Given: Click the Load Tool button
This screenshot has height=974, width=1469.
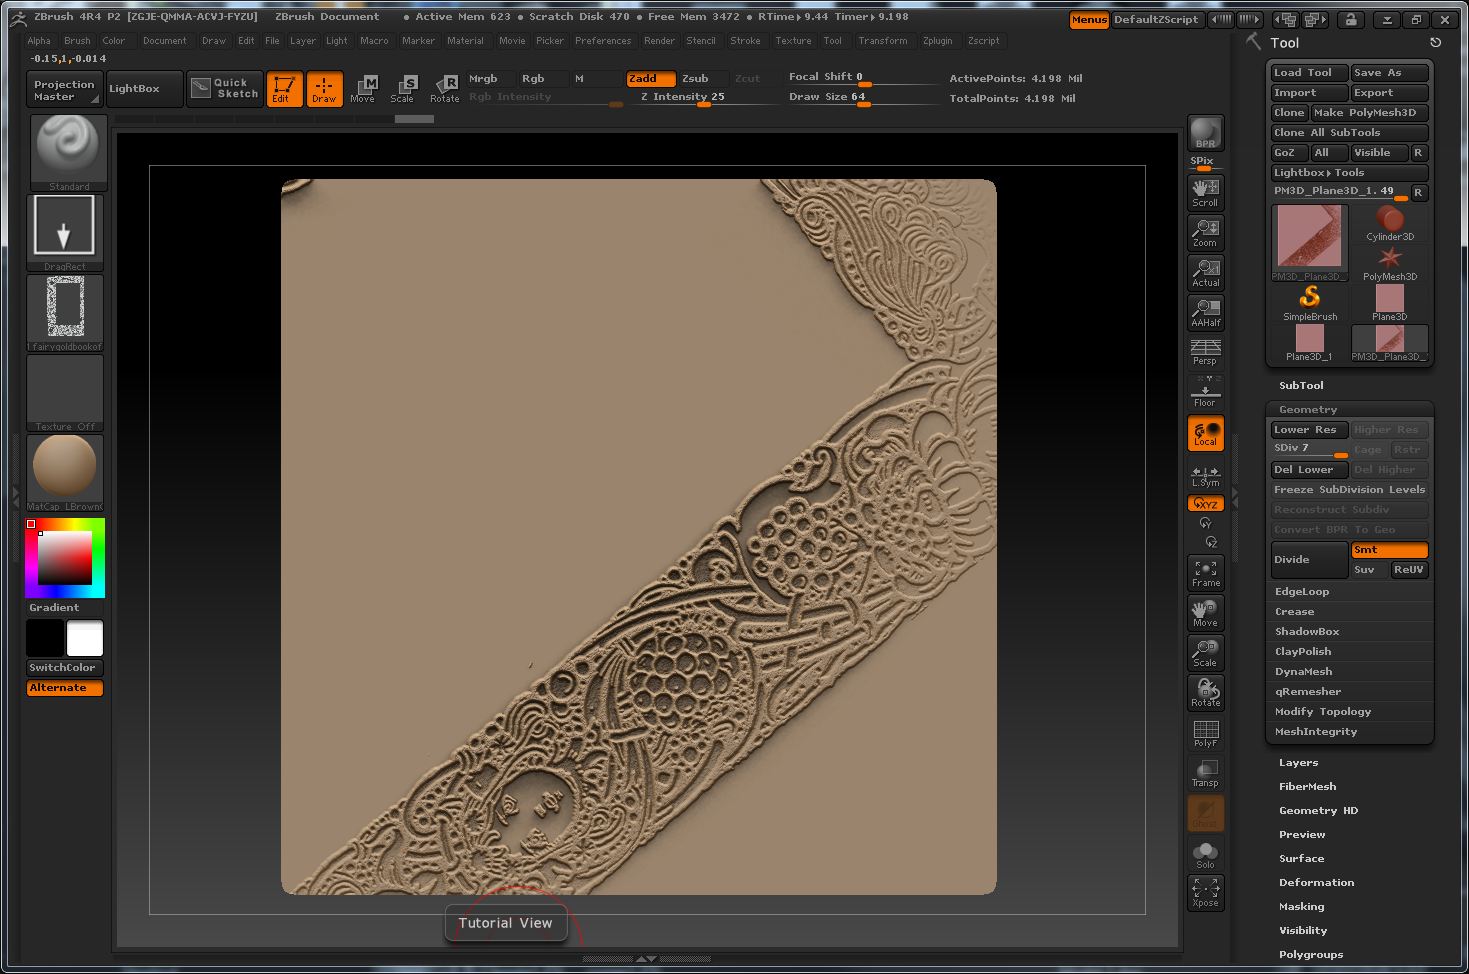Looking at the screenshot, I should pos(1309,73).
